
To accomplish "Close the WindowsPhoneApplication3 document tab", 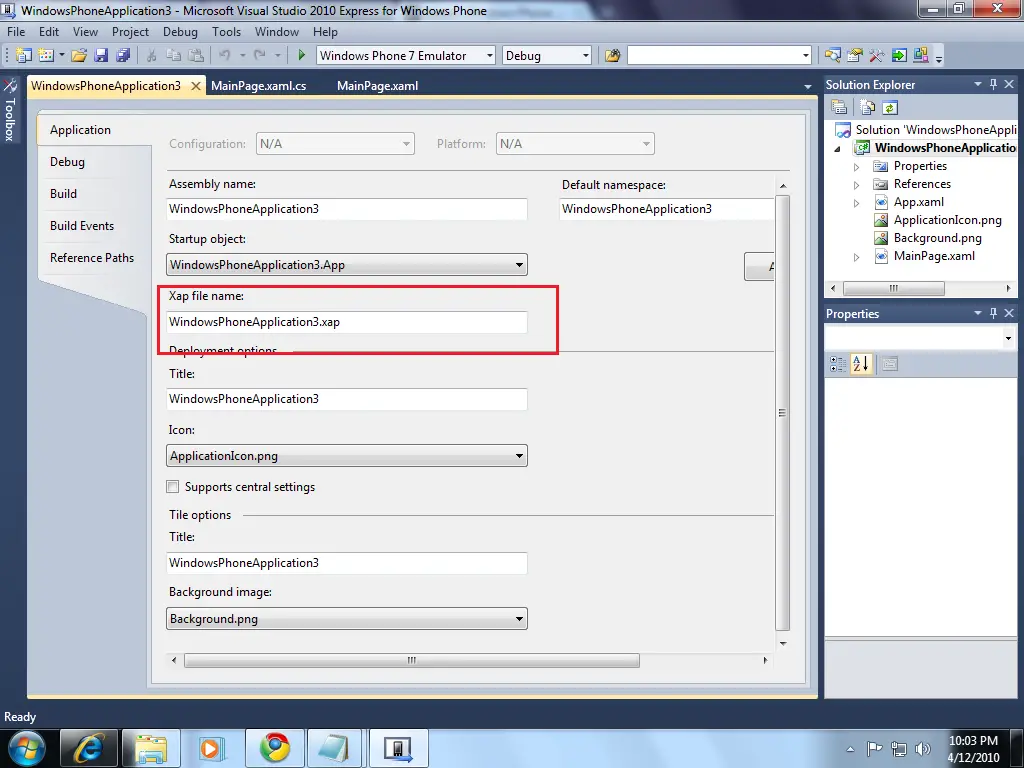I will pyautogui.click(x=196, y=86).
